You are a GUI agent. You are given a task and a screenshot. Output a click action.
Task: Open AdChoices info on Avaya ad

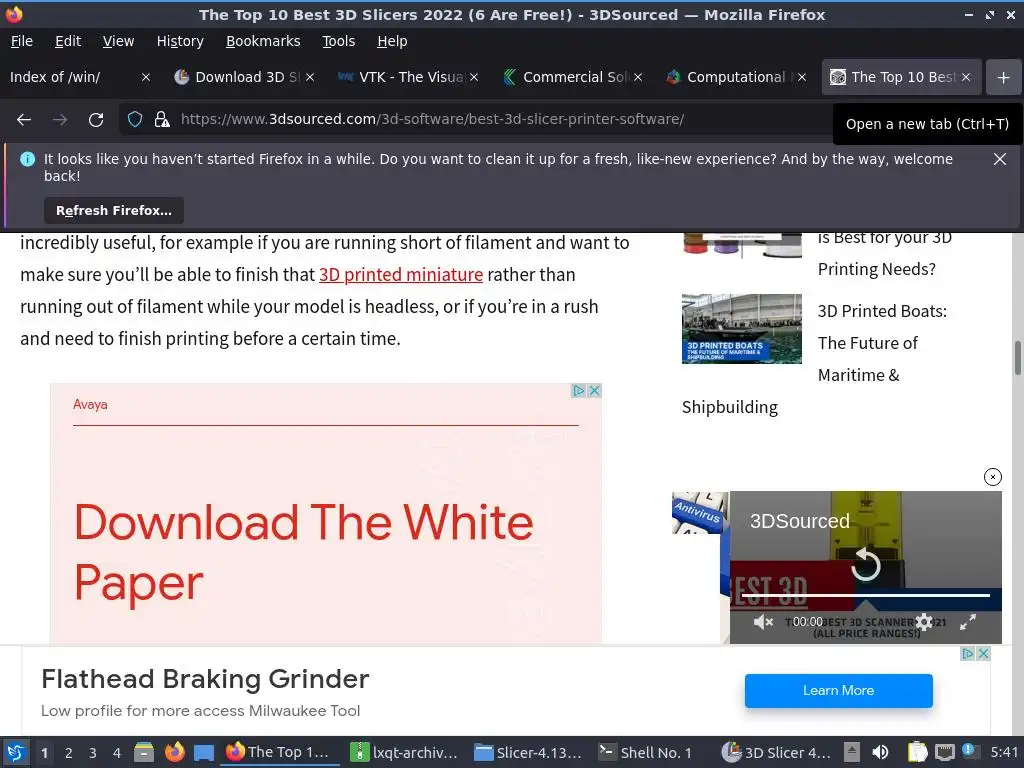[x=579, y=391]
